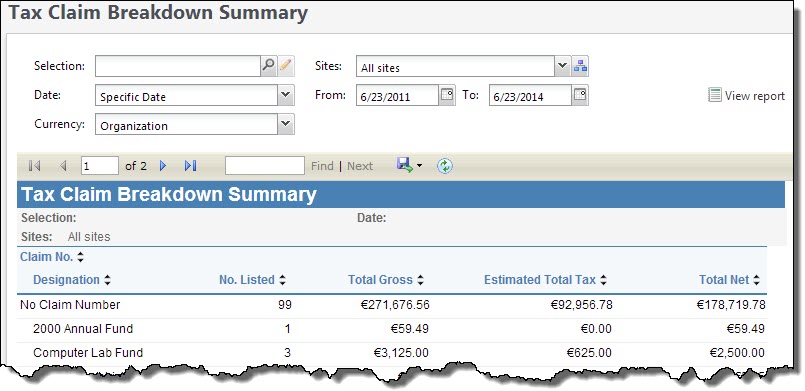Sort by No. Listed column arrows
This screenshot has width=805, height=391.
tap(282, 280)
